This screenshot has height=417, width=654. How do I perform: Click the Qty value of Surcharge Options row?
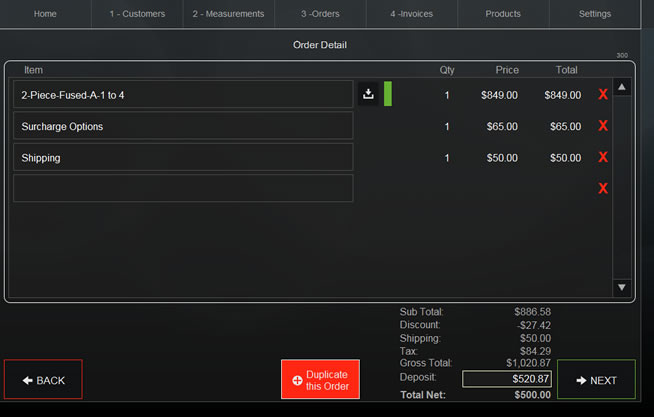(x=447, y=126)
